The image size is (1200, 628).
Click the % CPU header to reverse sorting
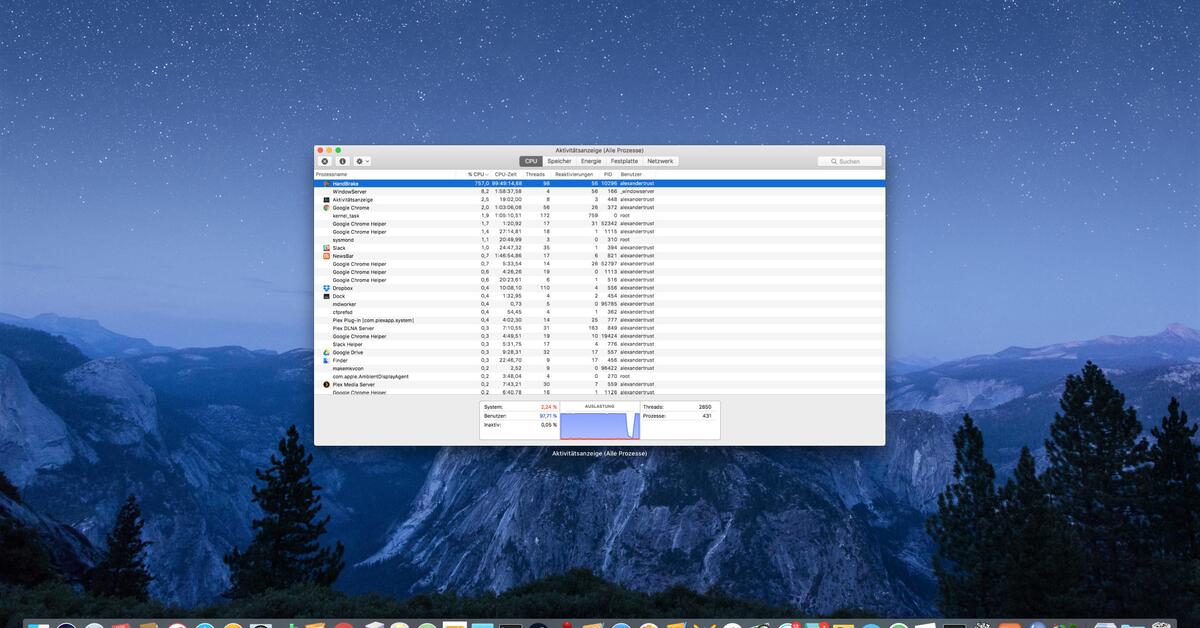pyautogui.click(x=475, y=173)
